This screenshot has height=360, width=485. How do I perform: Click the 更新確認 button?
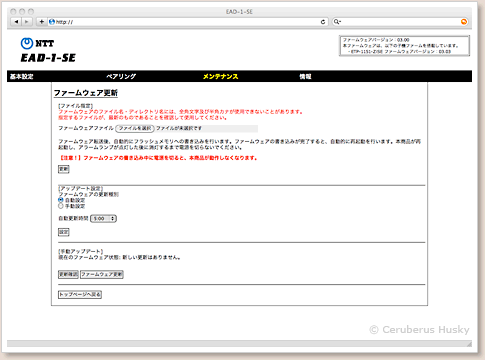pos(68,274)
